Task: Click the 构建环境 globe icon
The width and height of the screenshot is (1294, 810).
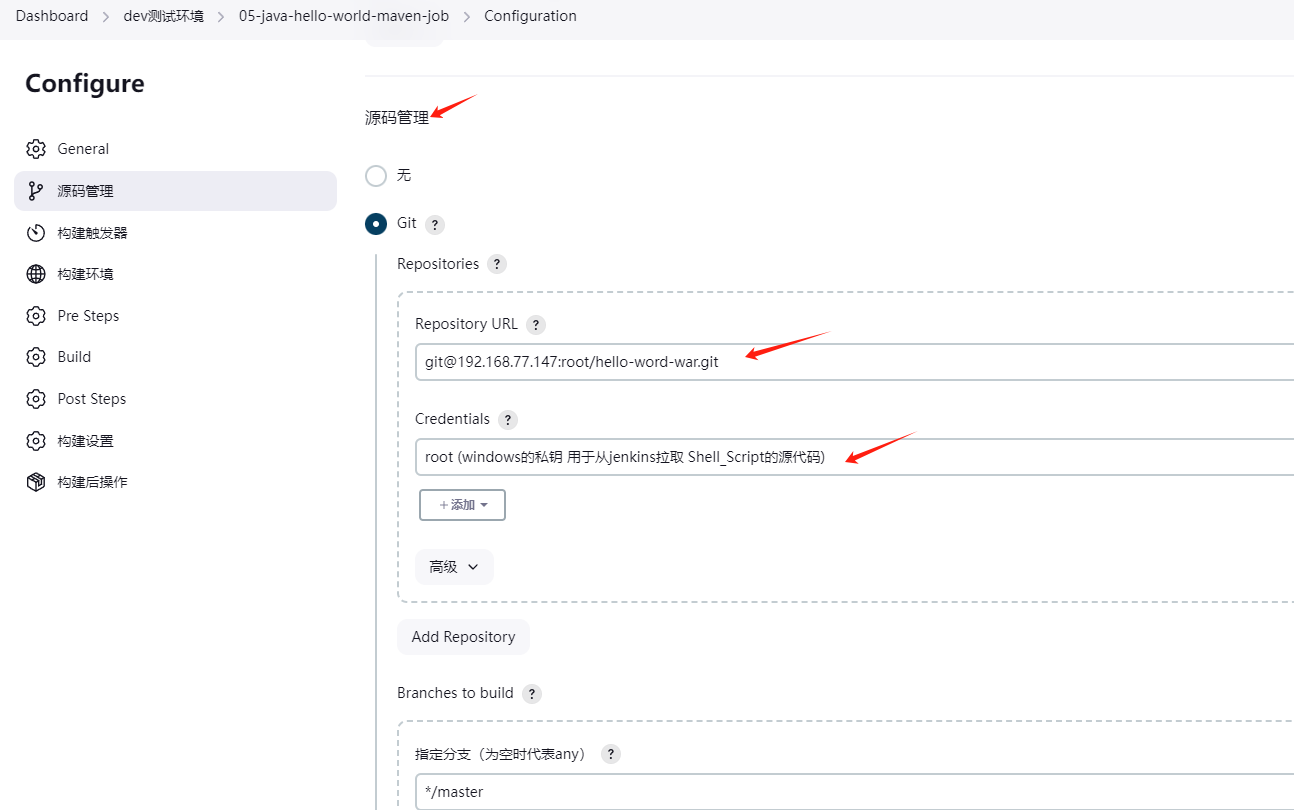Action: coord(36,274)
